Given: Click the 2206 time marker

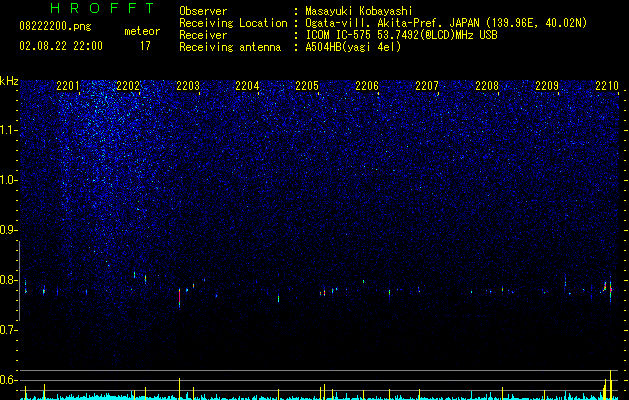Looking at the screenshot, I should 367,86.
